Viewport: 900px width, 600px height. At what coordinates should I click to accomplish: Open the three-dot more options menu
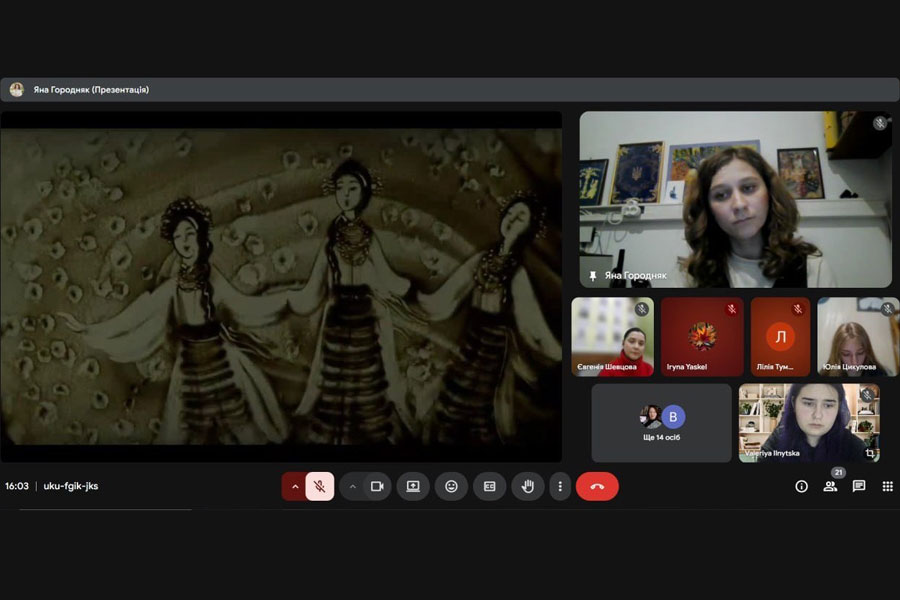(x=560, y=486)
